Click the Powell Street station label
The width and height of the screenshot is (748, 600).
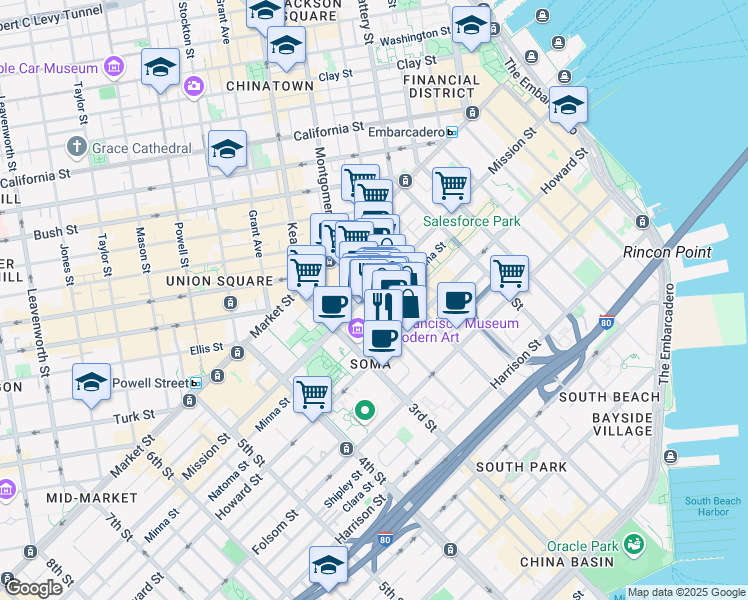pos(150,383)
